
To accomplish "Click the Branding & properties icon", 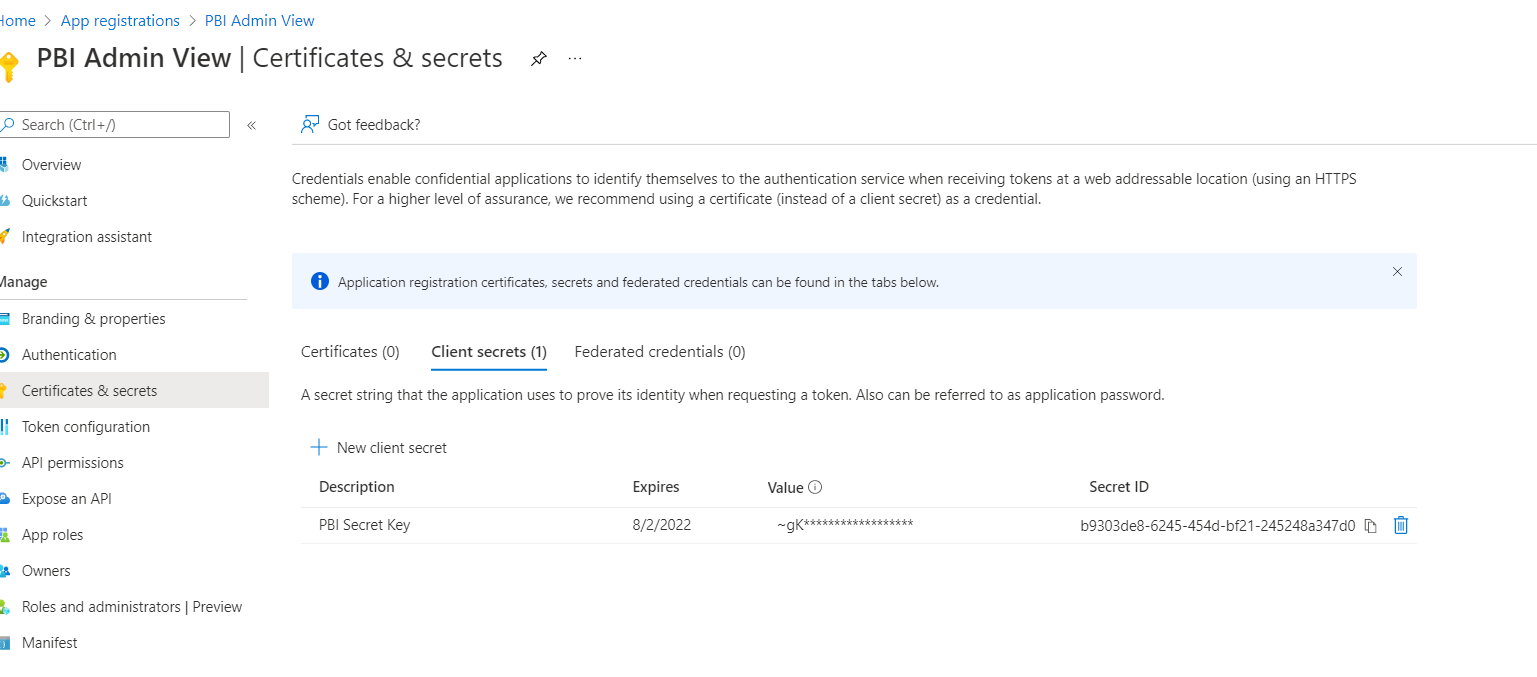I will 5,319.
